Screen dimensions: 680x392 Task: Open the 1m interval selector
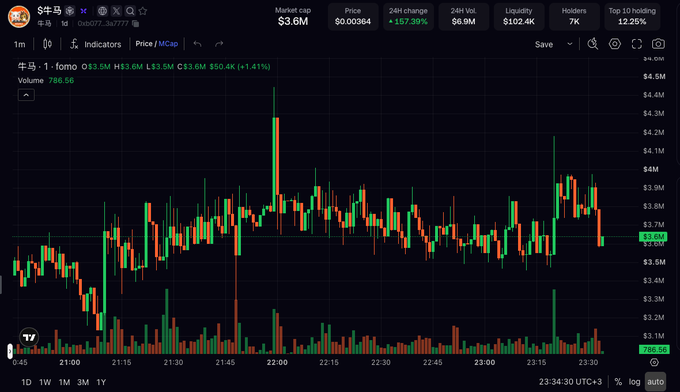point(20,44)
